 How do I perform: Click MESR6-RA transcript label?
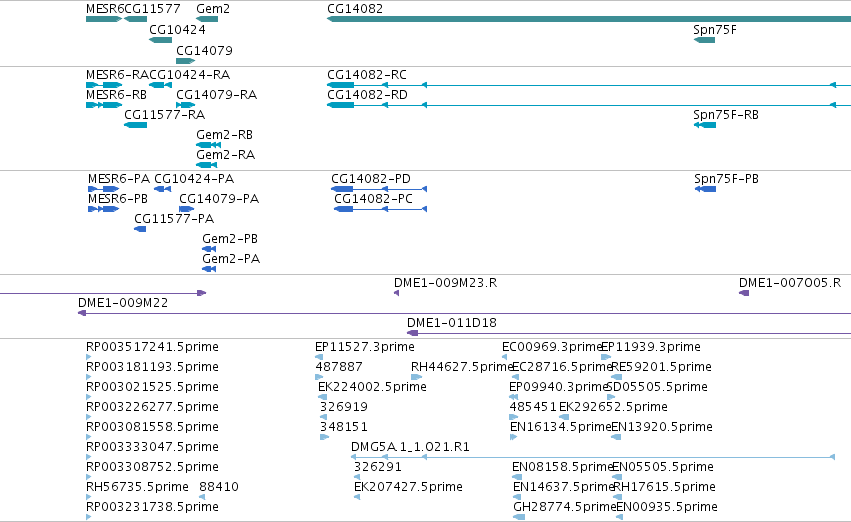point(118,75)
